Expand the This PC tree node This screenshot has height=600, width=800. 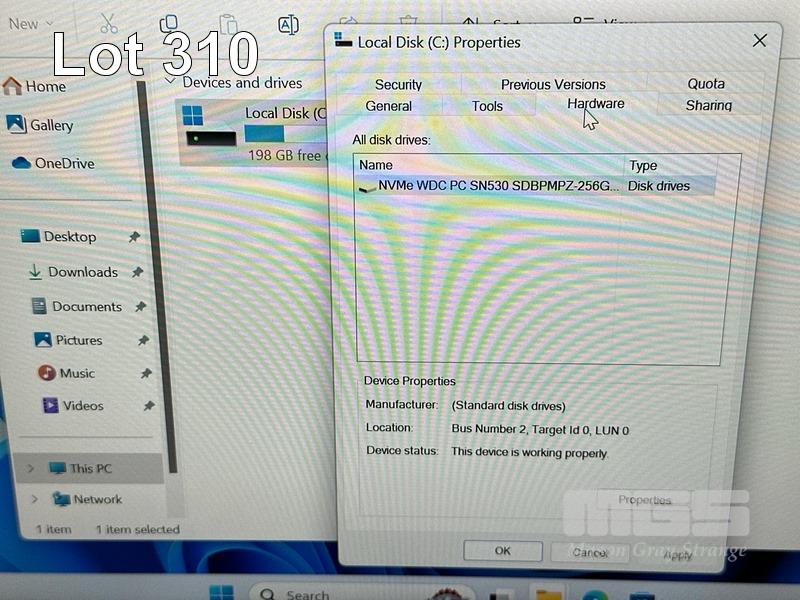click(x=31, y=468)
